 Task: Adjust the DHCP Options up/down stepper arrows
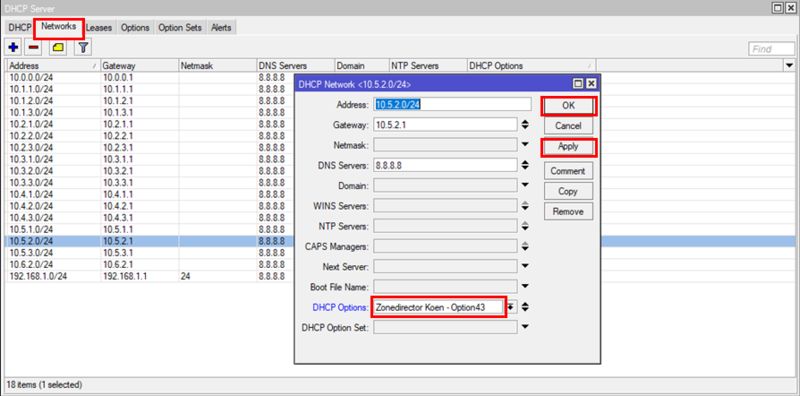point(525,307)
